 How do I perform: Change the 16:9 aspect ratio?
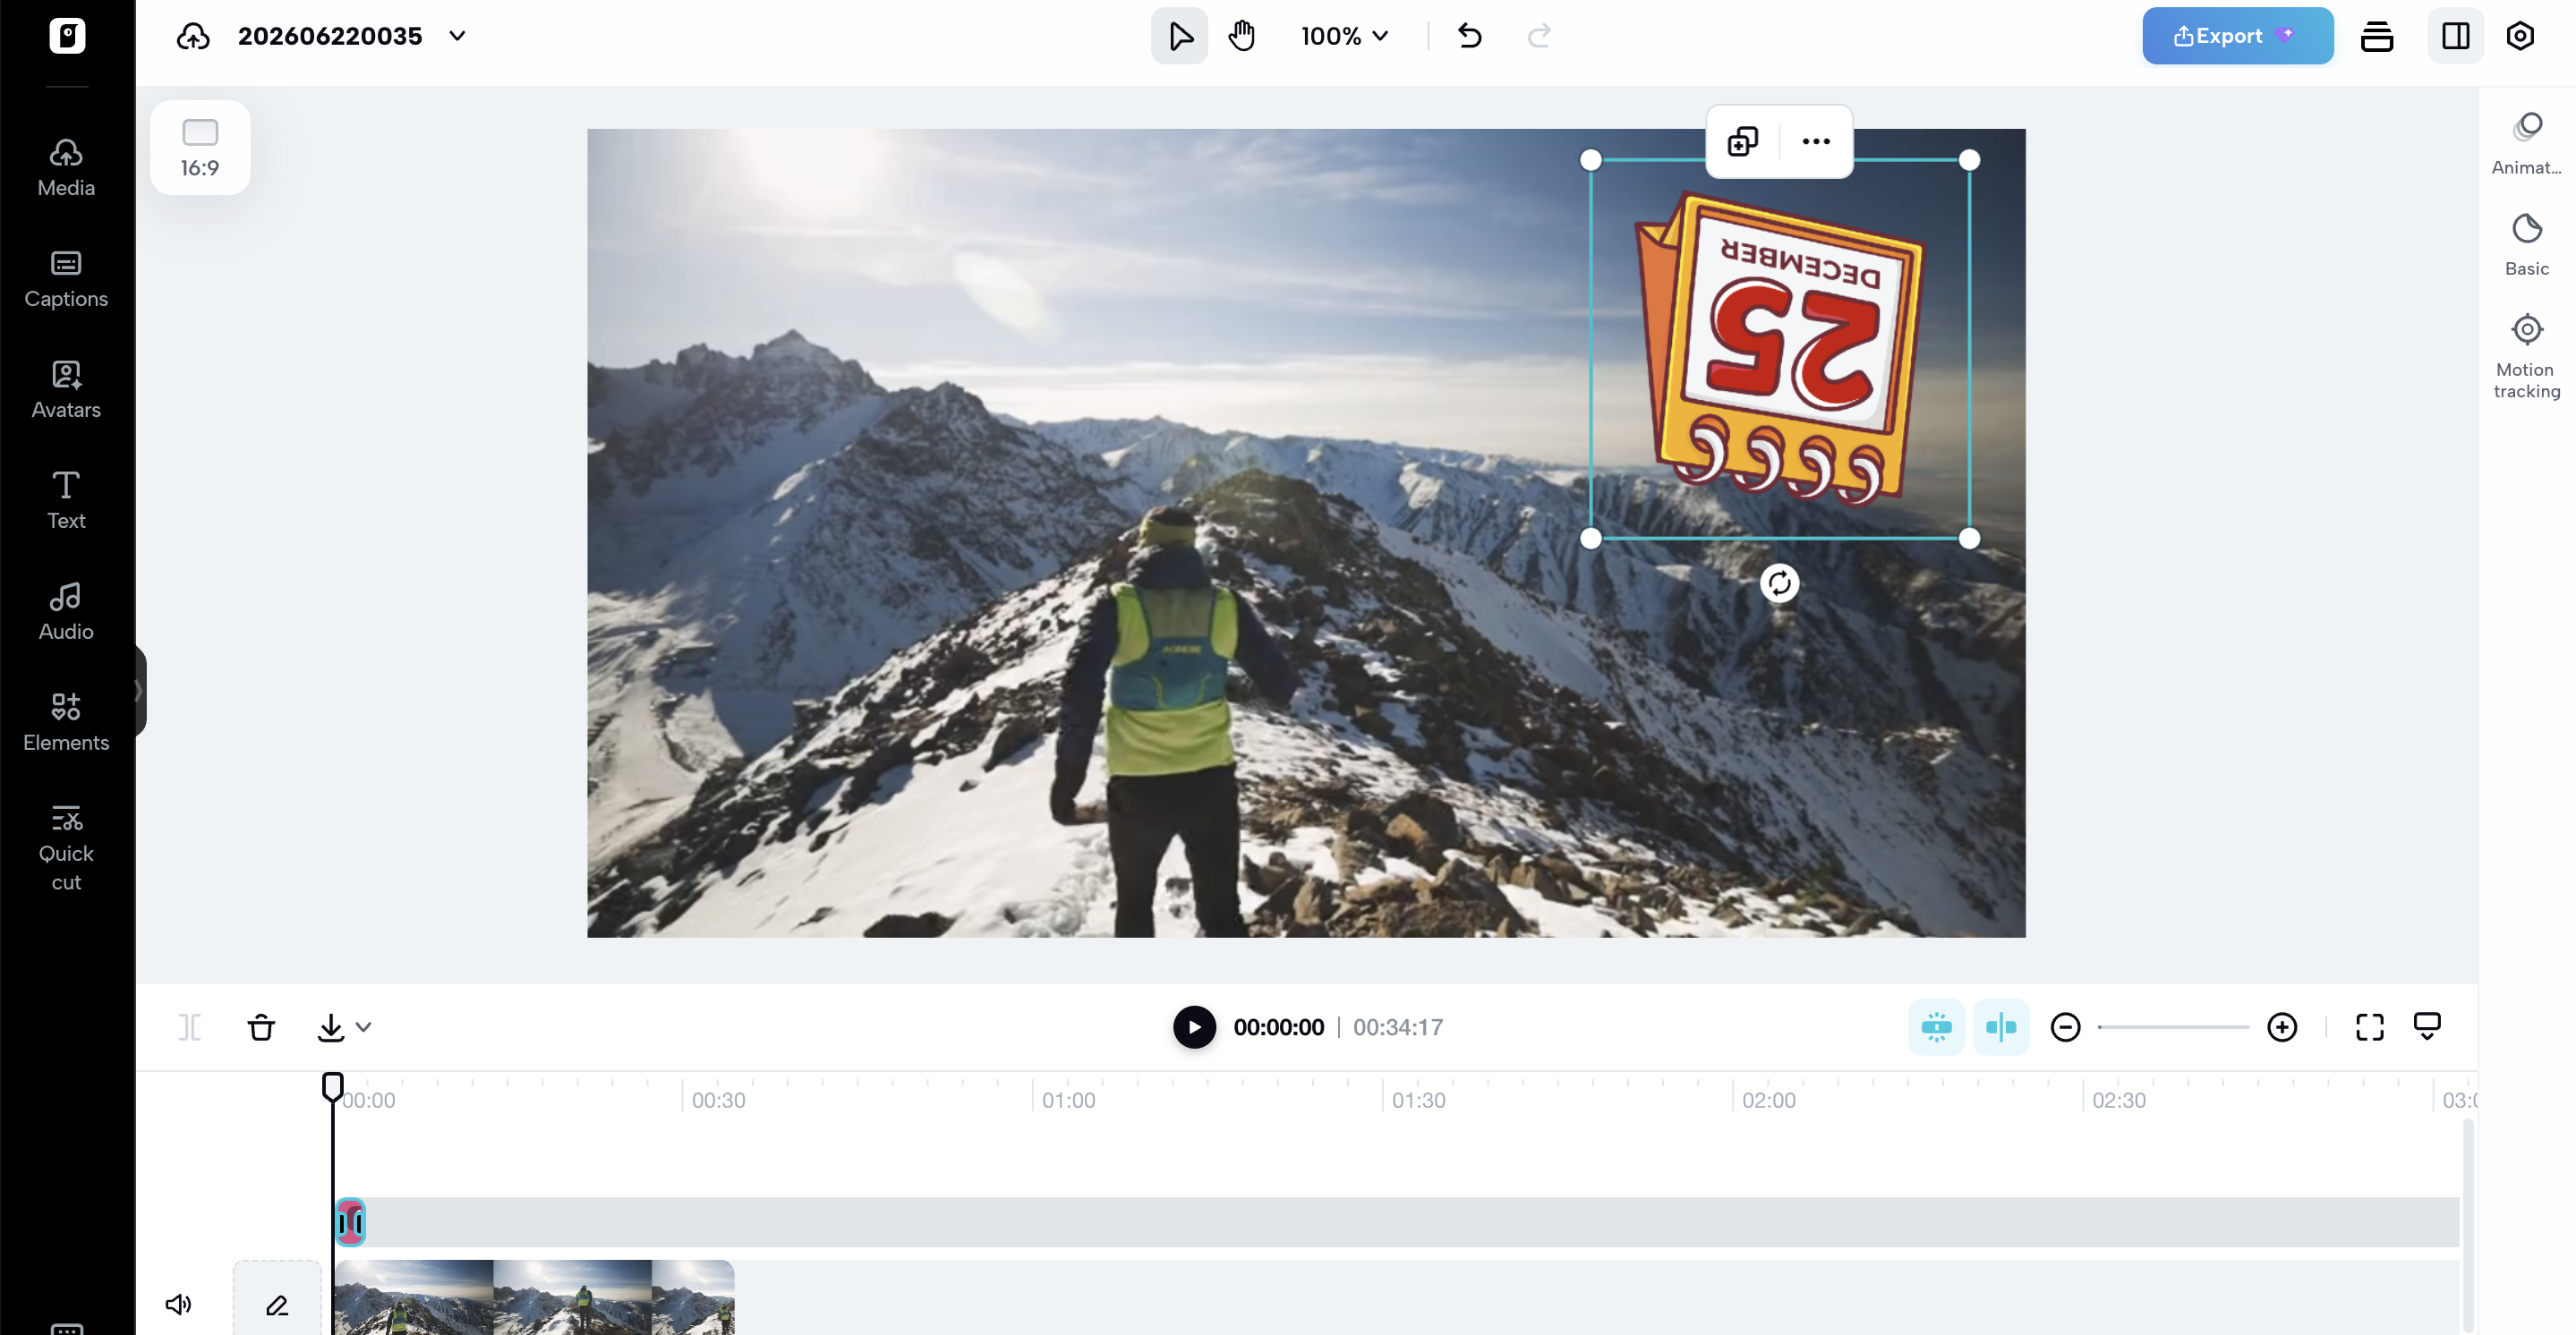[x=200, y=147]
